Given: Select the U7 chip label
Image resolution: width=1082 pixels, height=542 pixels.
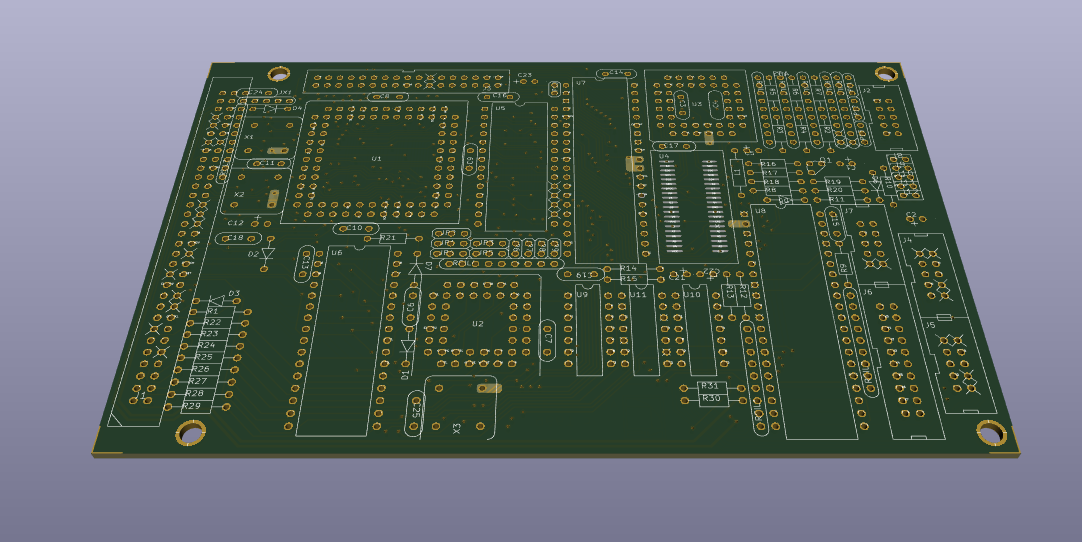Looking at the screenshot, I should tap(580, 83).
